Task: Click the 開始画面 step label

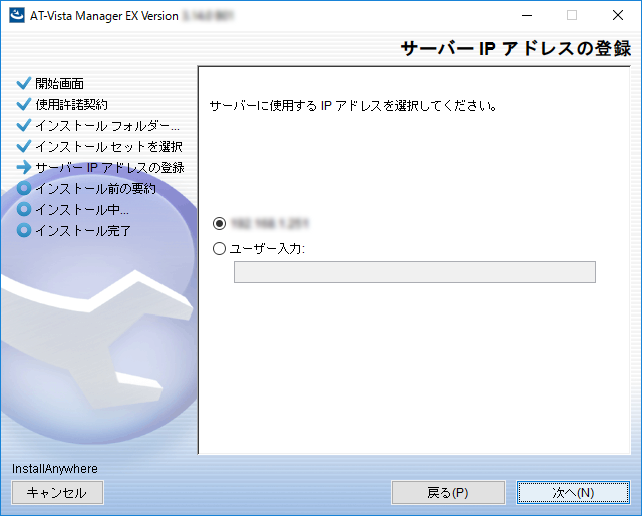Action: pos(59,84)
